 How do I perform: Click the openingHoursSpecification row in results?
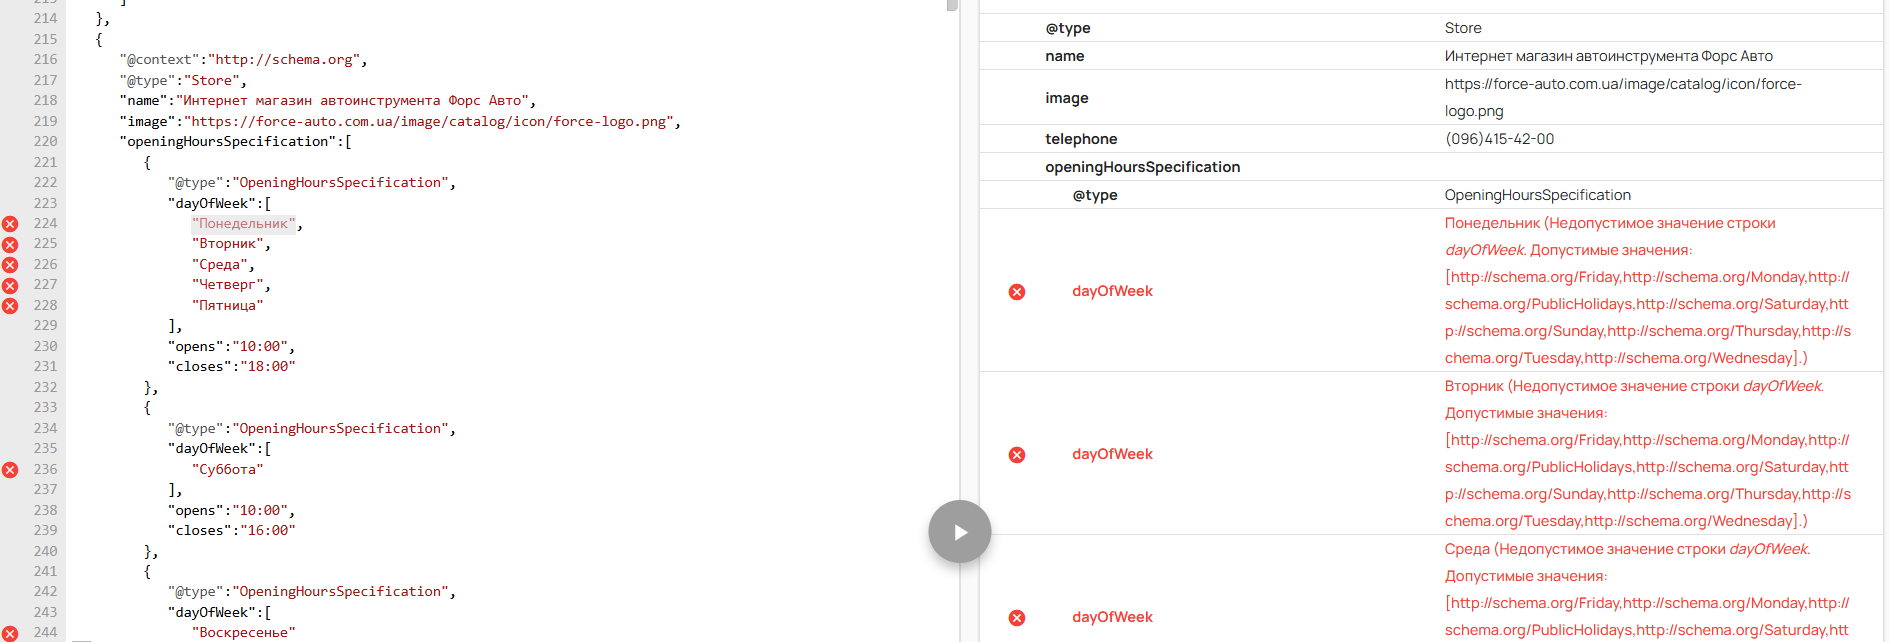point(1142,167)
